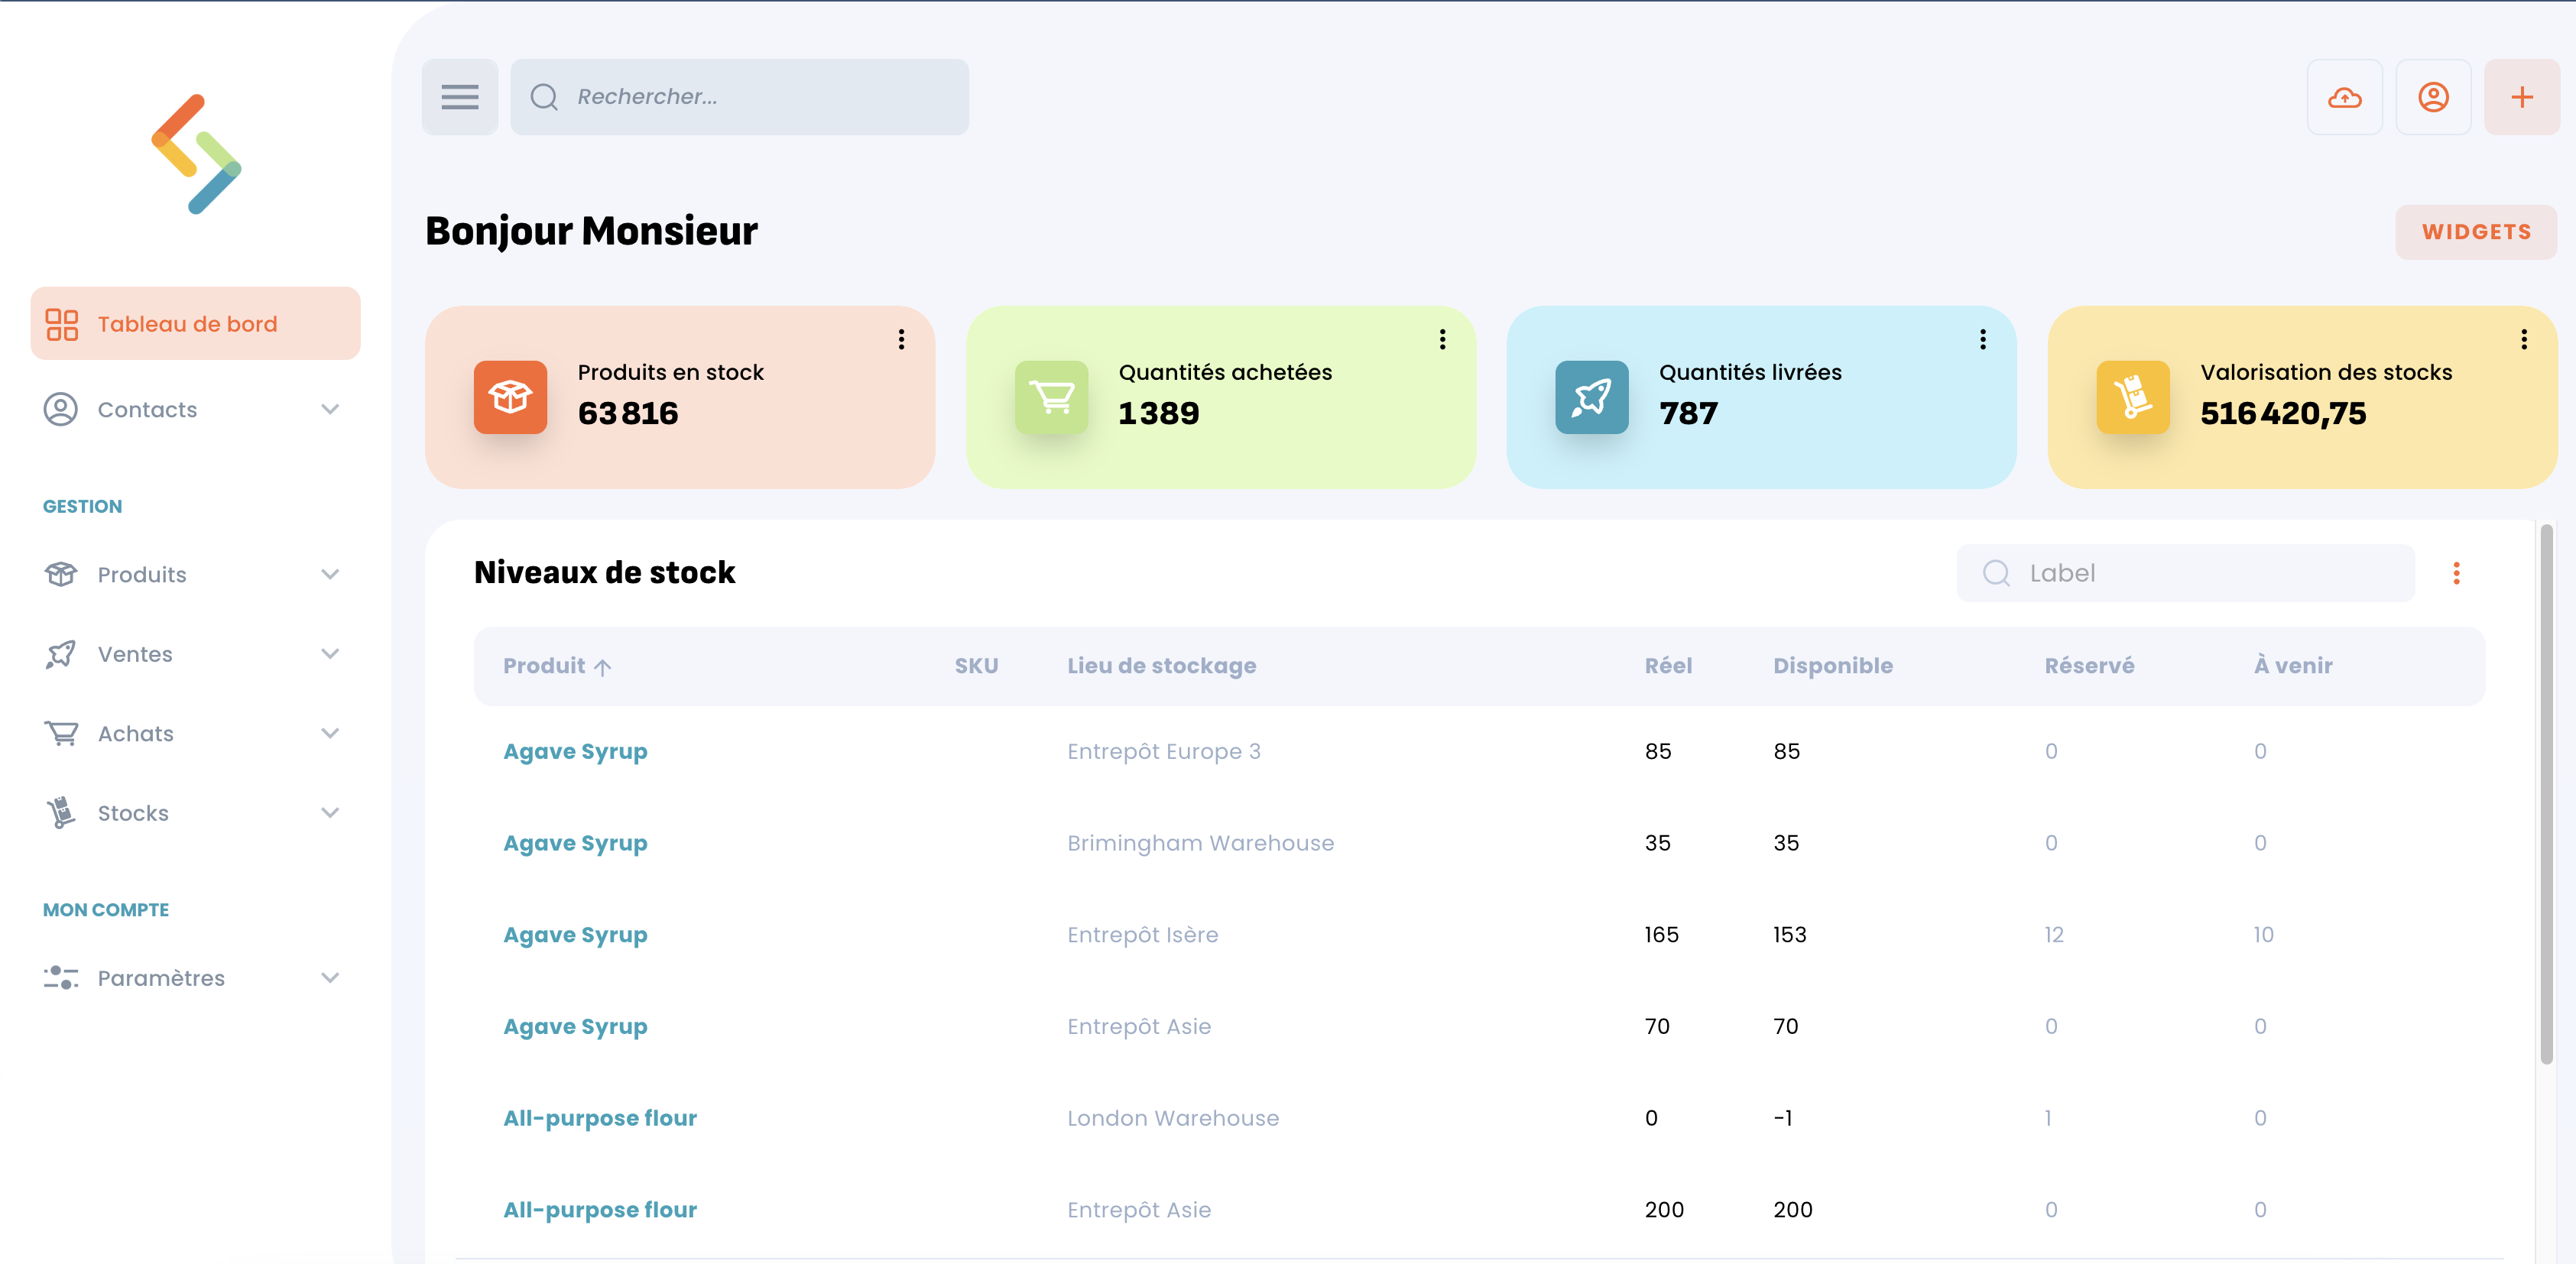This screenshot has width=2576, height=1264.
Task: Click the Achats cart icon
Action: [x=61, y=733]
